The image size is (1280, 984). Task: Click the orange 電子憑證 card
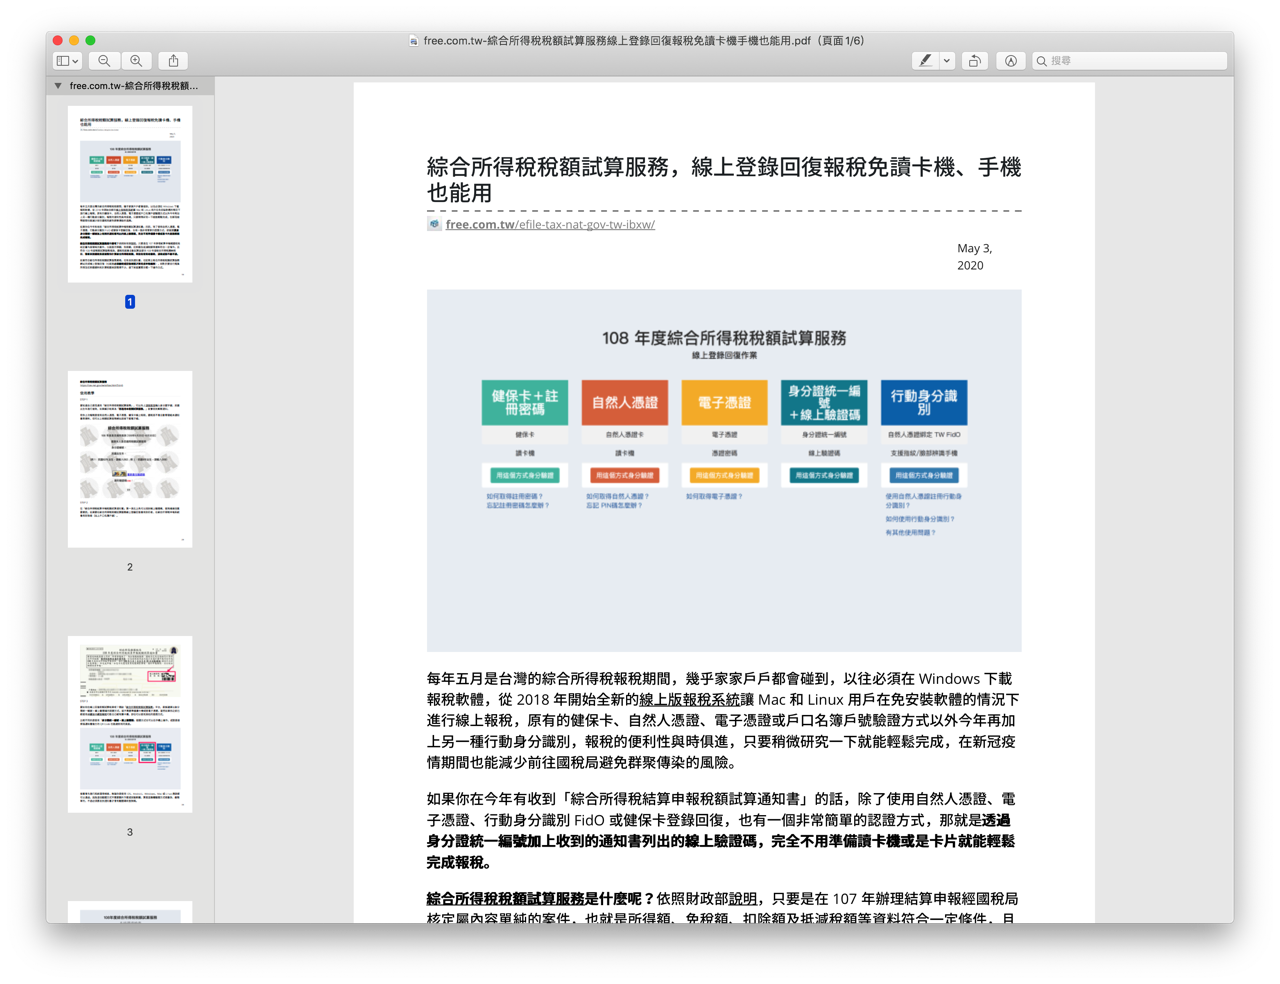[724, 403]
